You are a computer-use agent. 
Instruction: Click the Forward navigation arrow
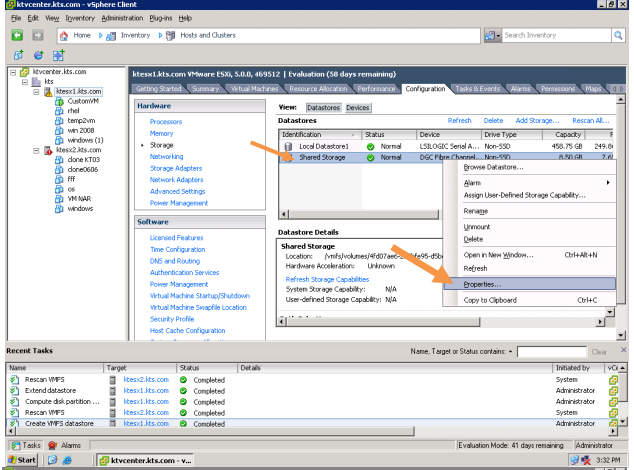tap(38, 36)
